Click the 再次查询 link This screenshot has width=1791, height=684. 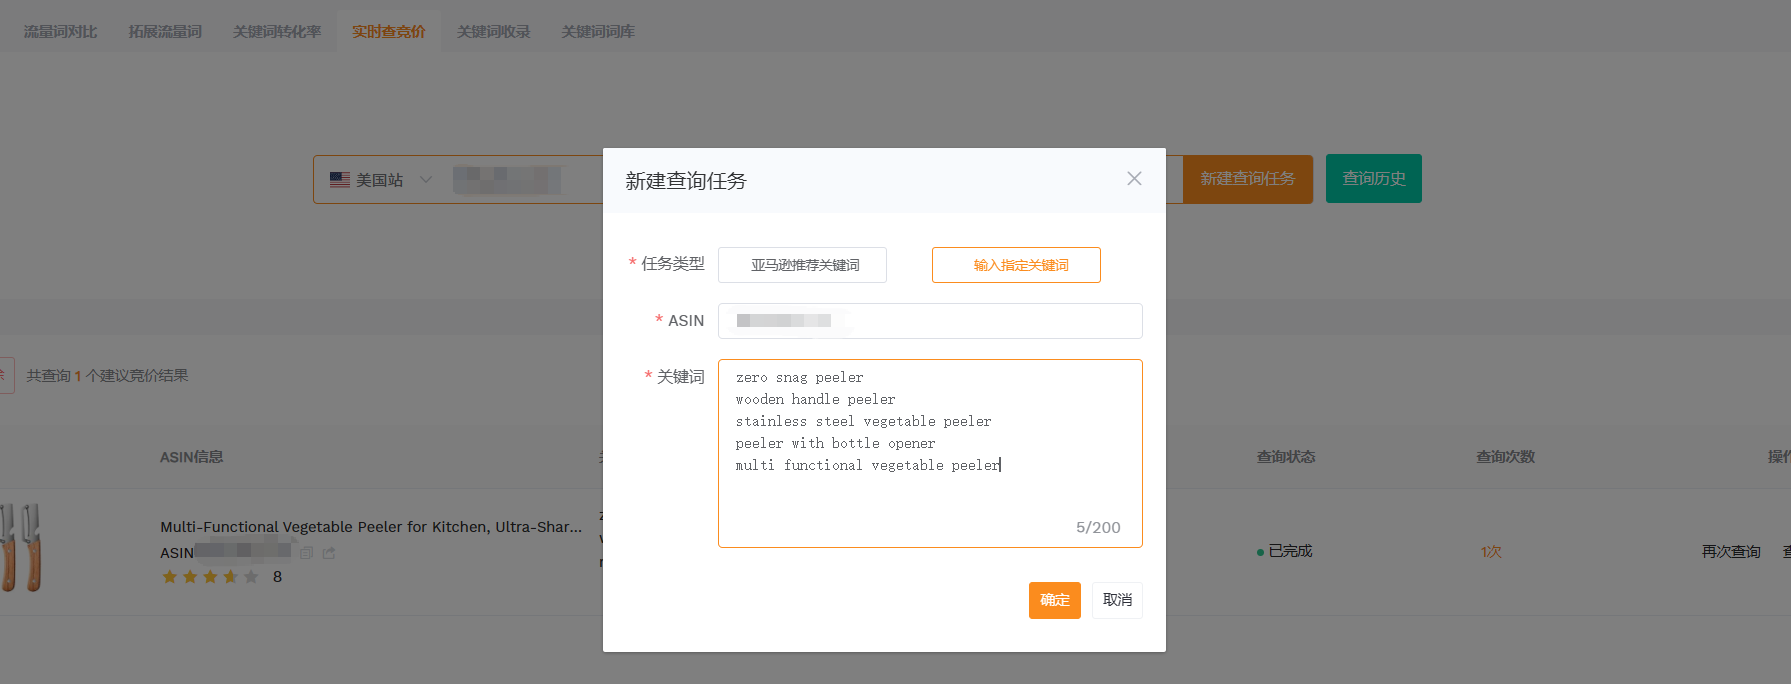[x=1731, y=552]
